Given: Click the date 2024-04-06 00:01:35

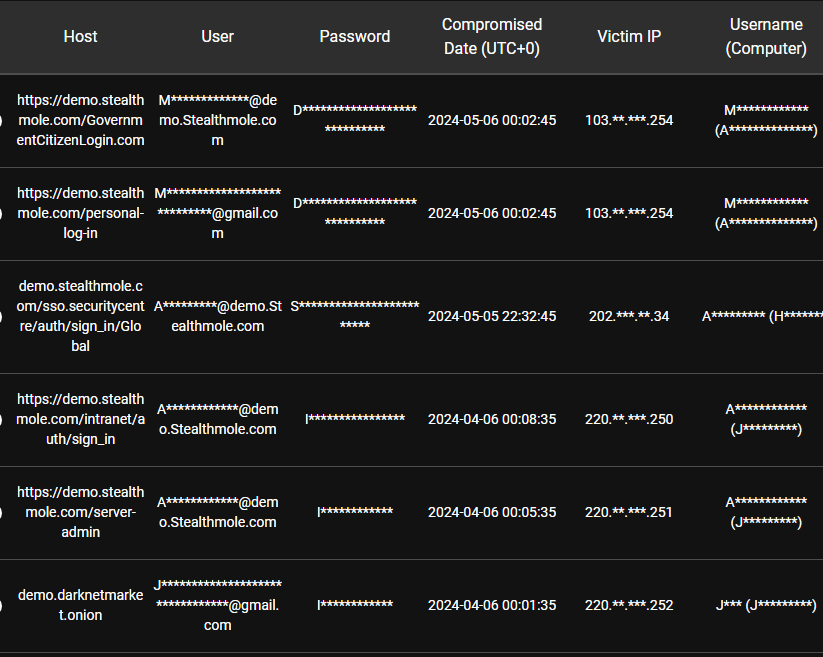Looking at the screenshot, I should [492, 605].
